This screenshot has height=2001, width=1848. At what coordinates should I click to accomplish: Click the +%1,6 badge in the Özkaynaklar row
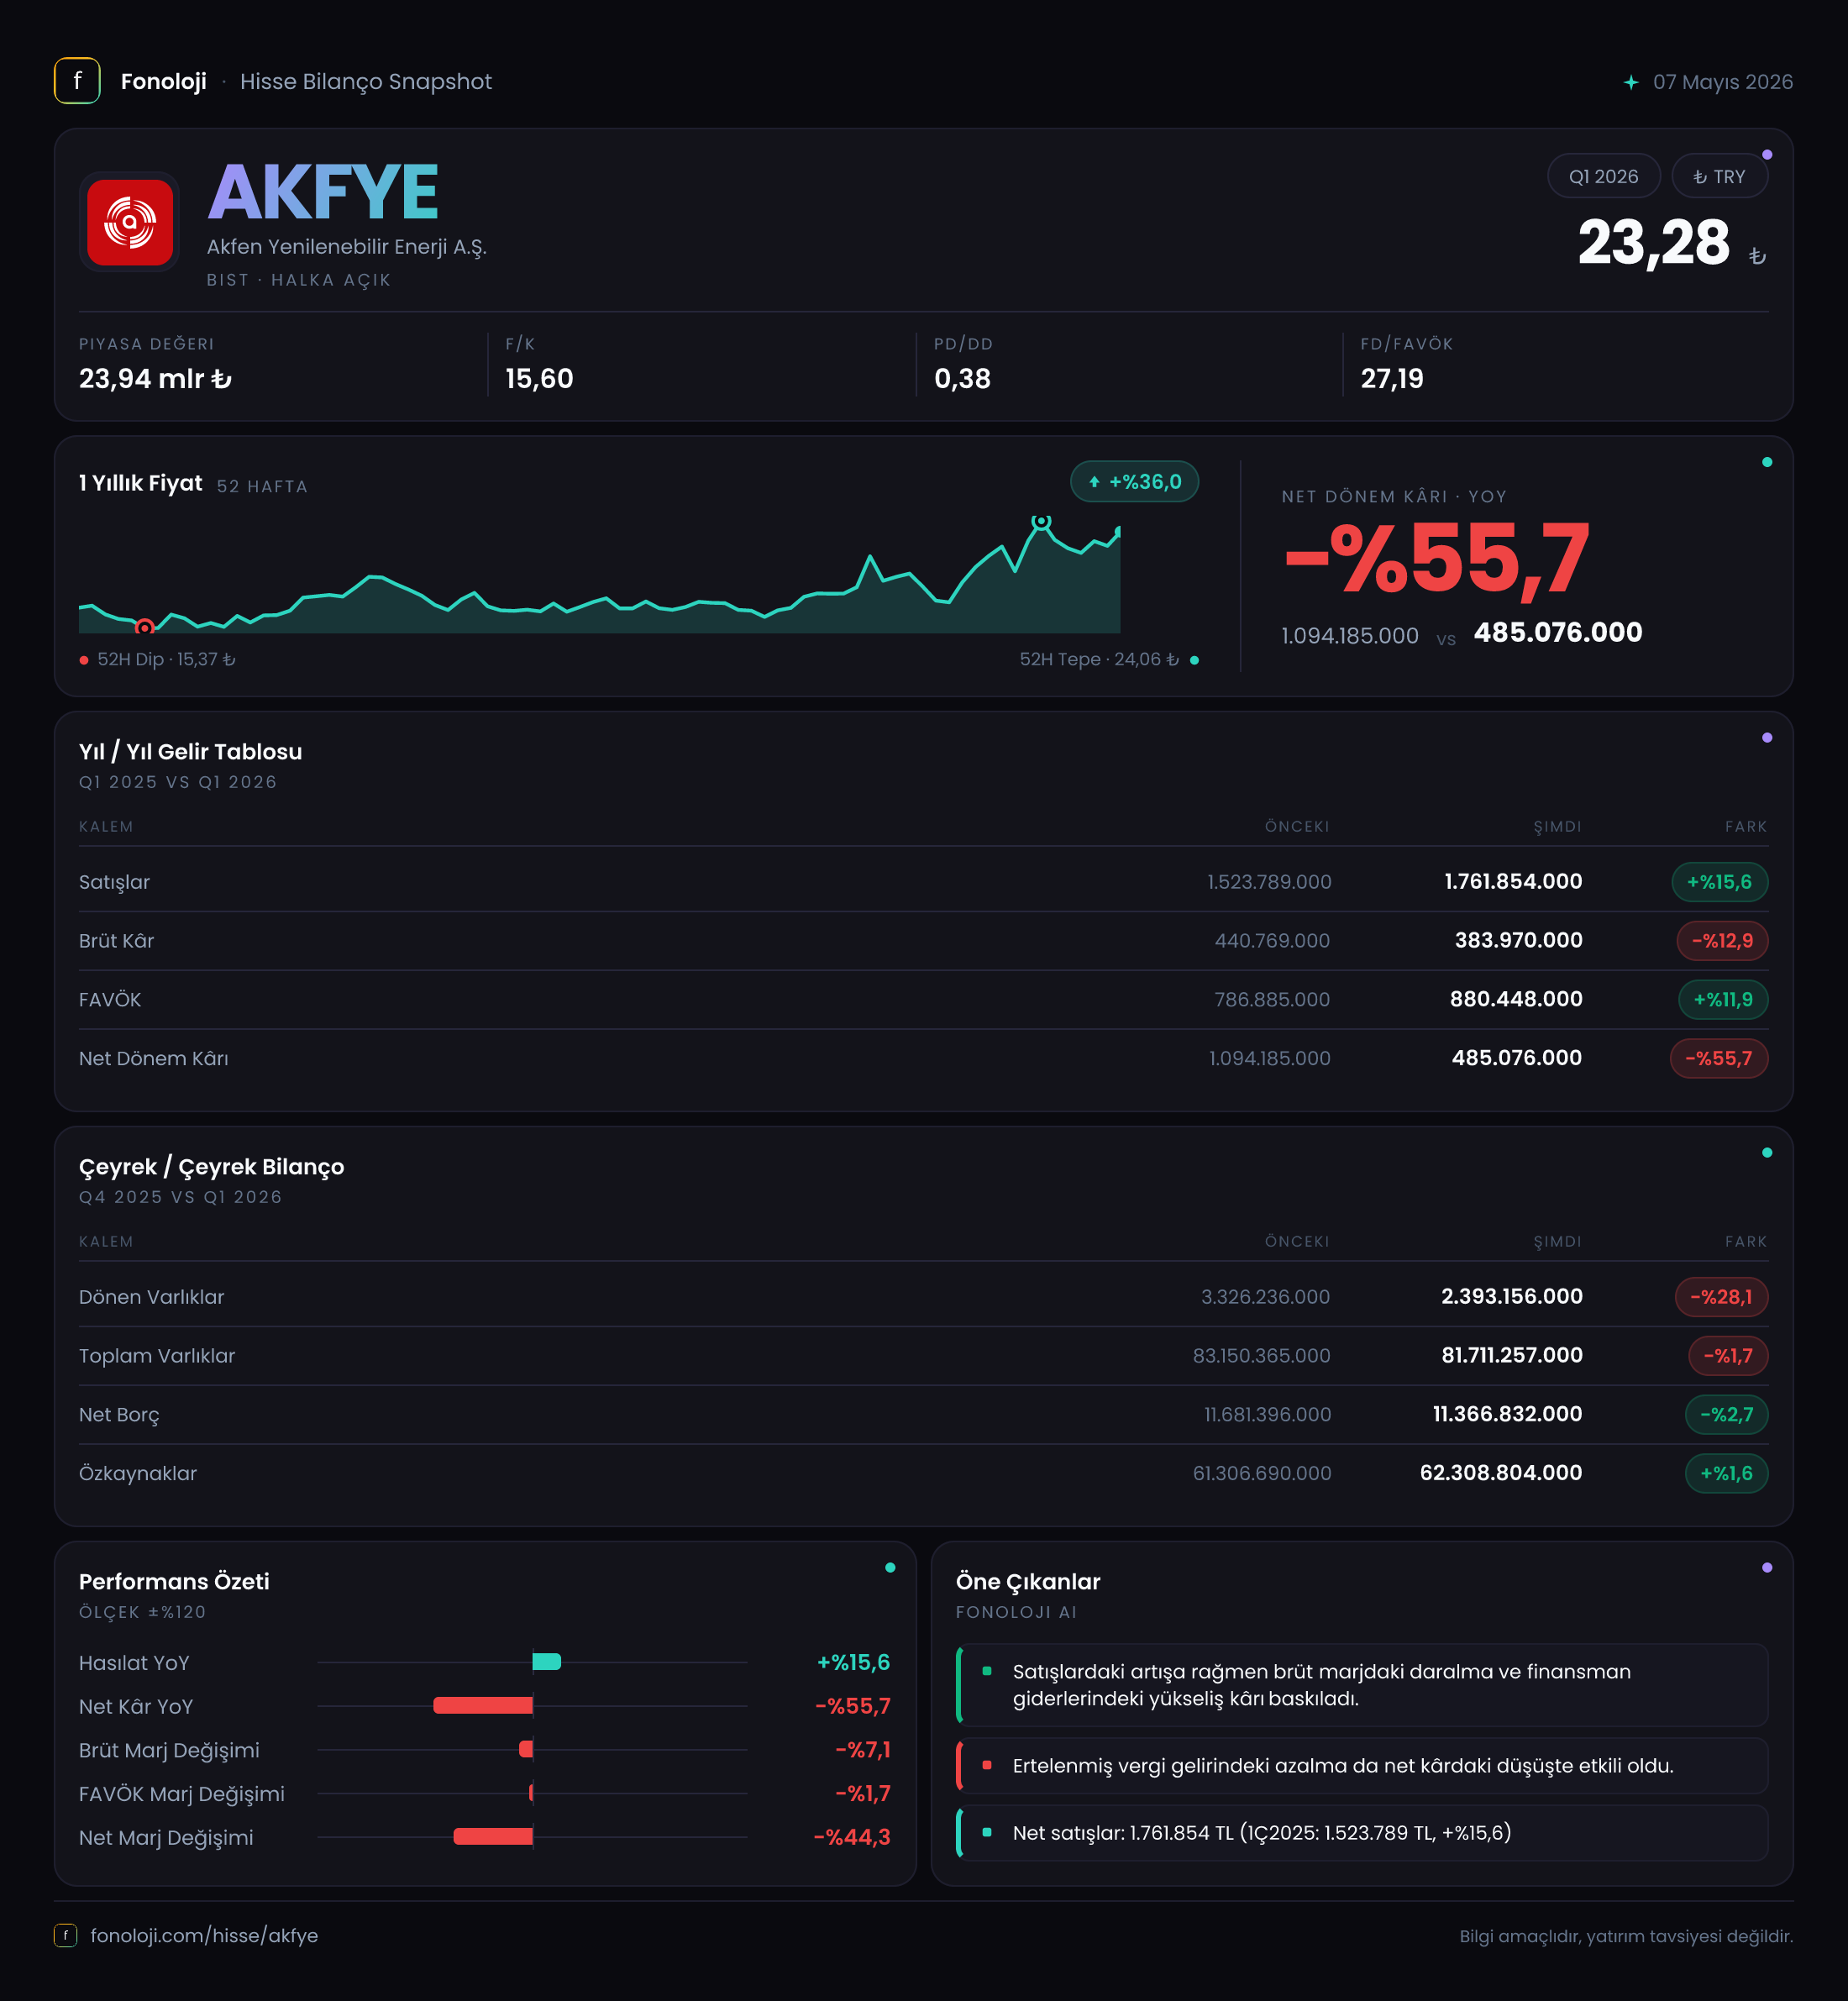(1727, 1474)
